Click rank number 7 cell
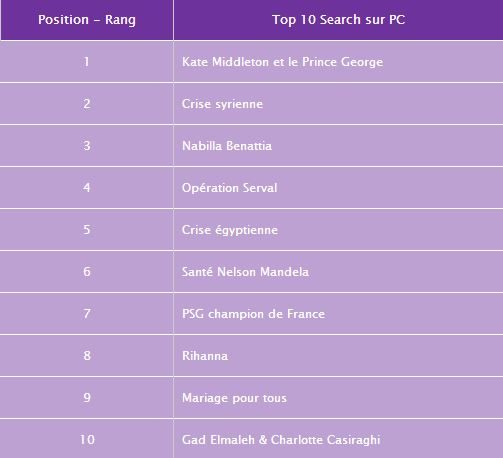Image resolution: width=503 pixels, height=458 pixels. (87, 314)
